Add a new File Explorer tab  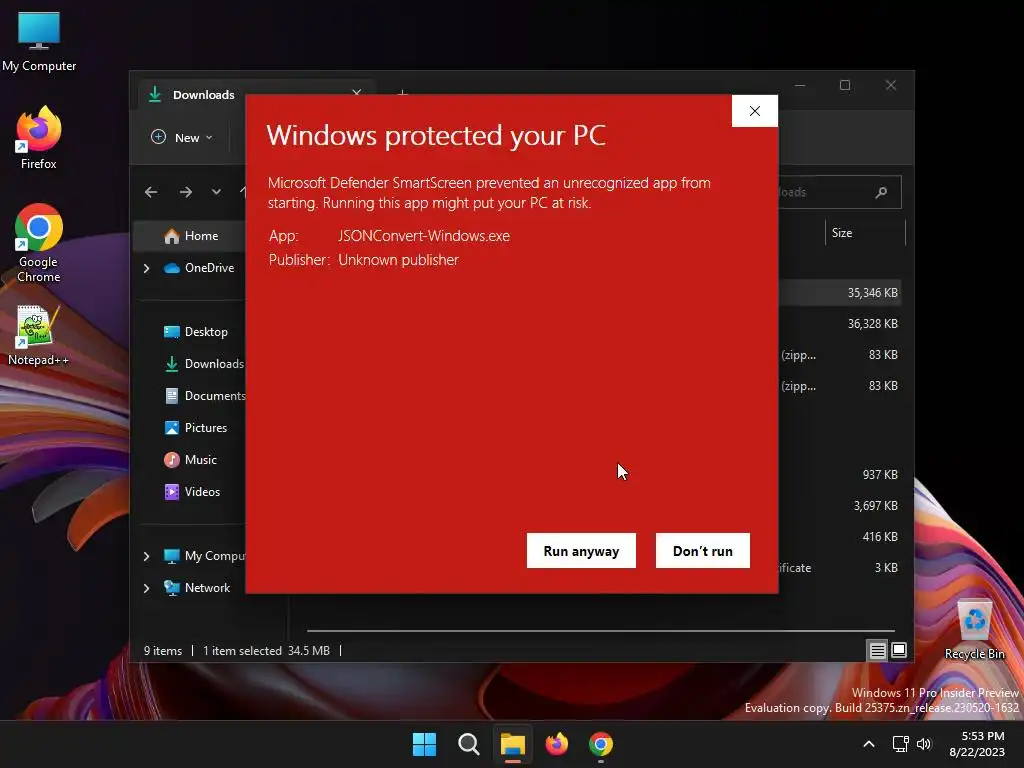coord(403,94)
